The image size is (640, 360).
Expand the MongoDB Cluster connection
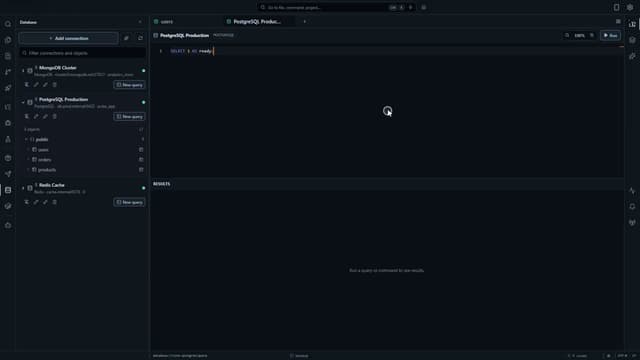coord(23,71)
